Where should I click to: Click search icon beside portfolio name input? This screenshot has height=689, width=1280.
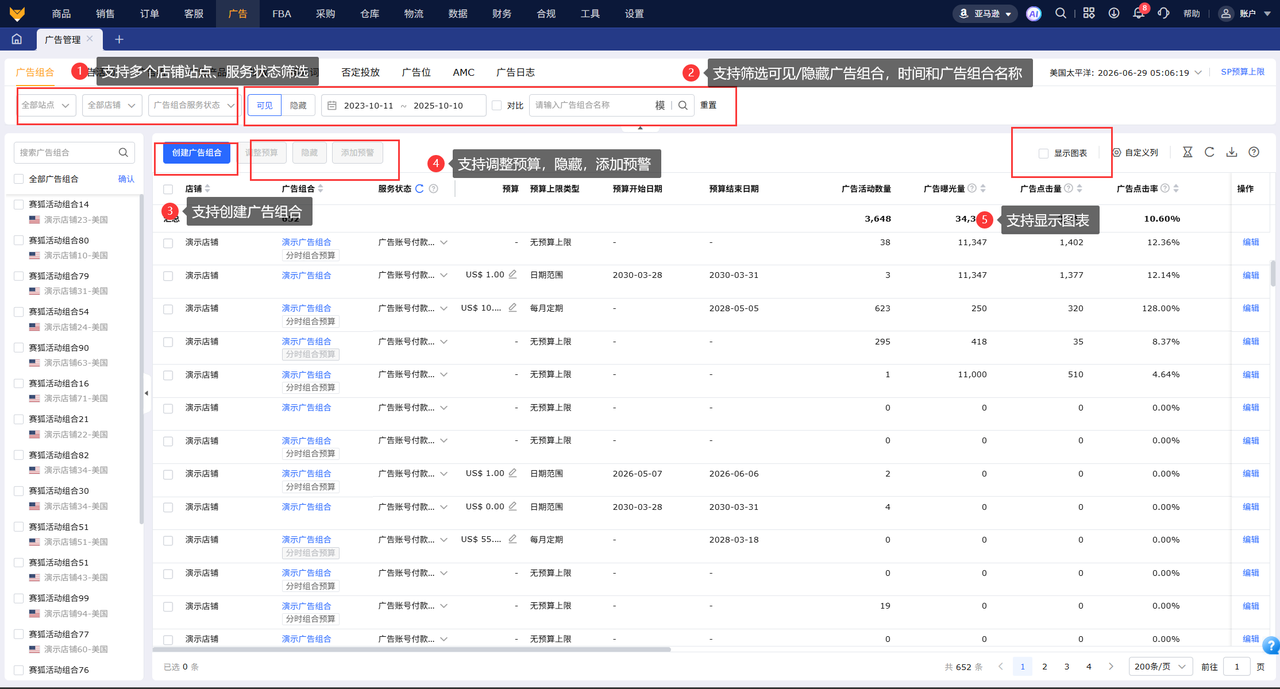point(683,105)
